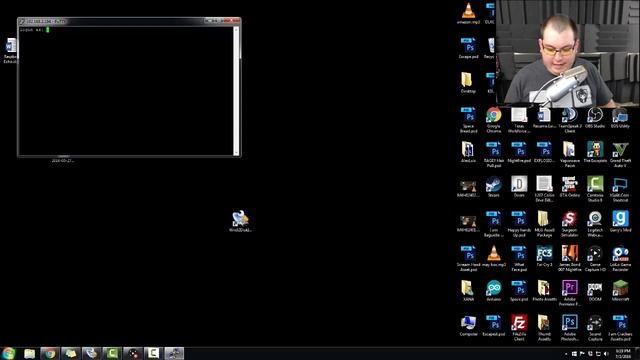This screenshot has width=640, height=360.
Task: Open Escaped.psd Photoshop file
Action: click(x=493, y=325)
